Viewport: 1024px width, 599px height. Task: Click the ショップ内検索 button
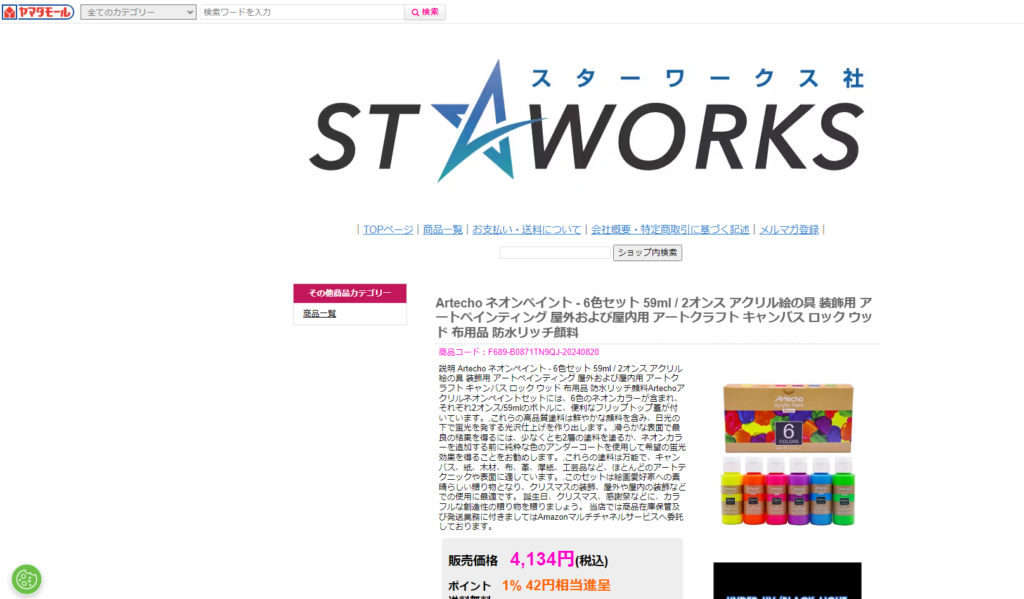(x=647, y=252)
